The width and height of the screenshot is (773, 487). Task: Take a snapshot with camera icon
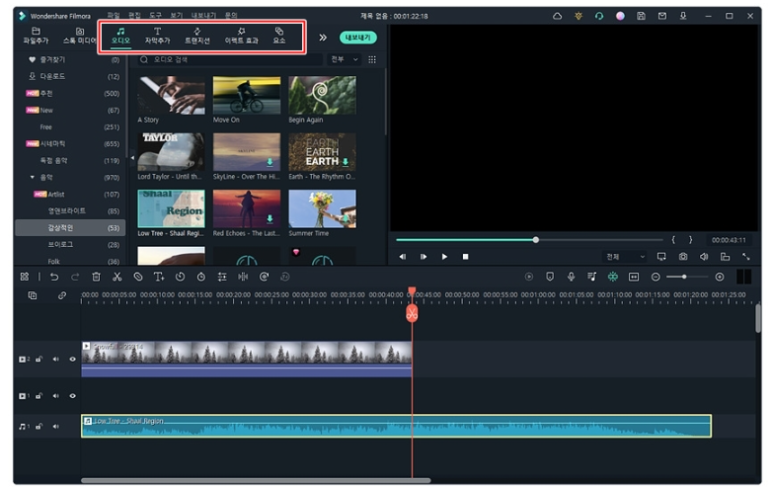pos(683,257)
